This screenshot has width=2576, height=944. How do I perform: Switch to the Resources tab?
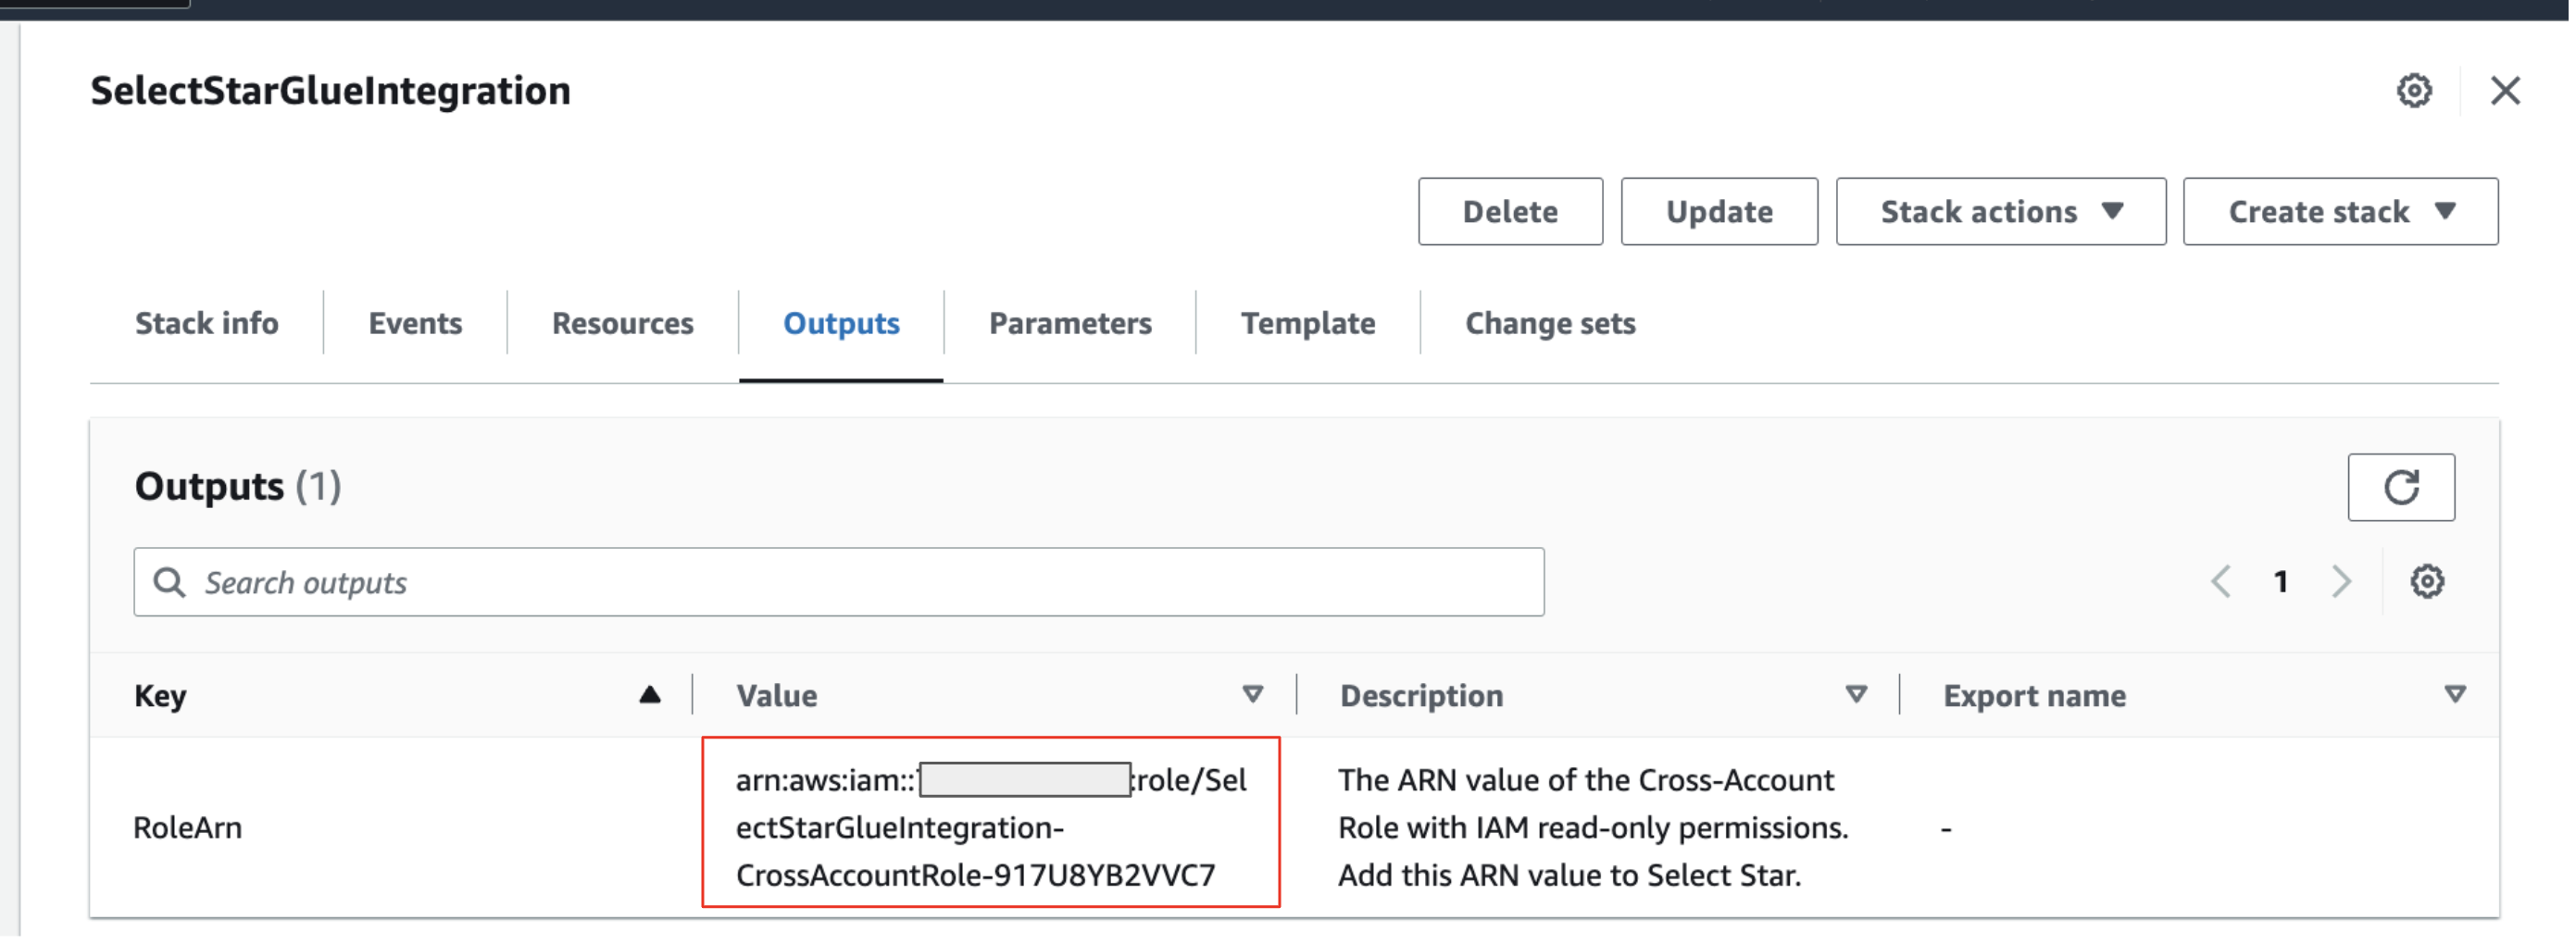[622, 323]
